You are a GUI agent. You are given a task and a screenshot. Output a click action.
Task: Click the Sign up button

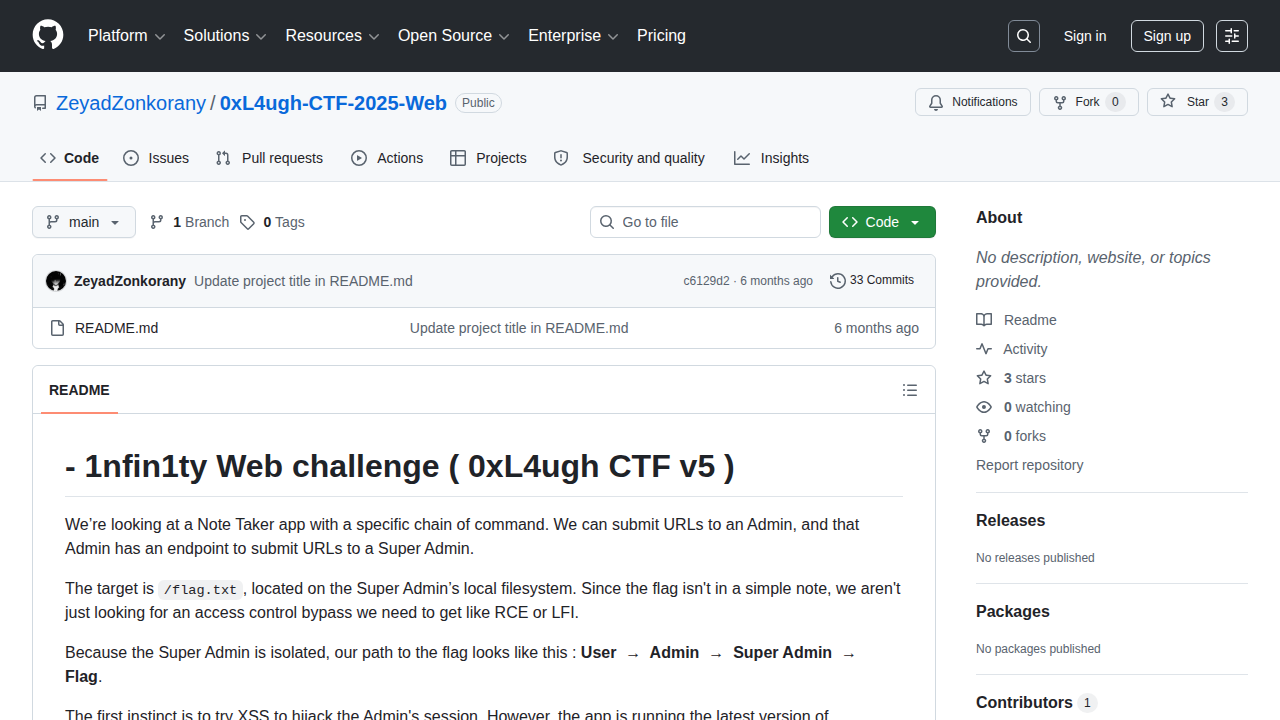pyautogui.click(x=1167, y=36)
